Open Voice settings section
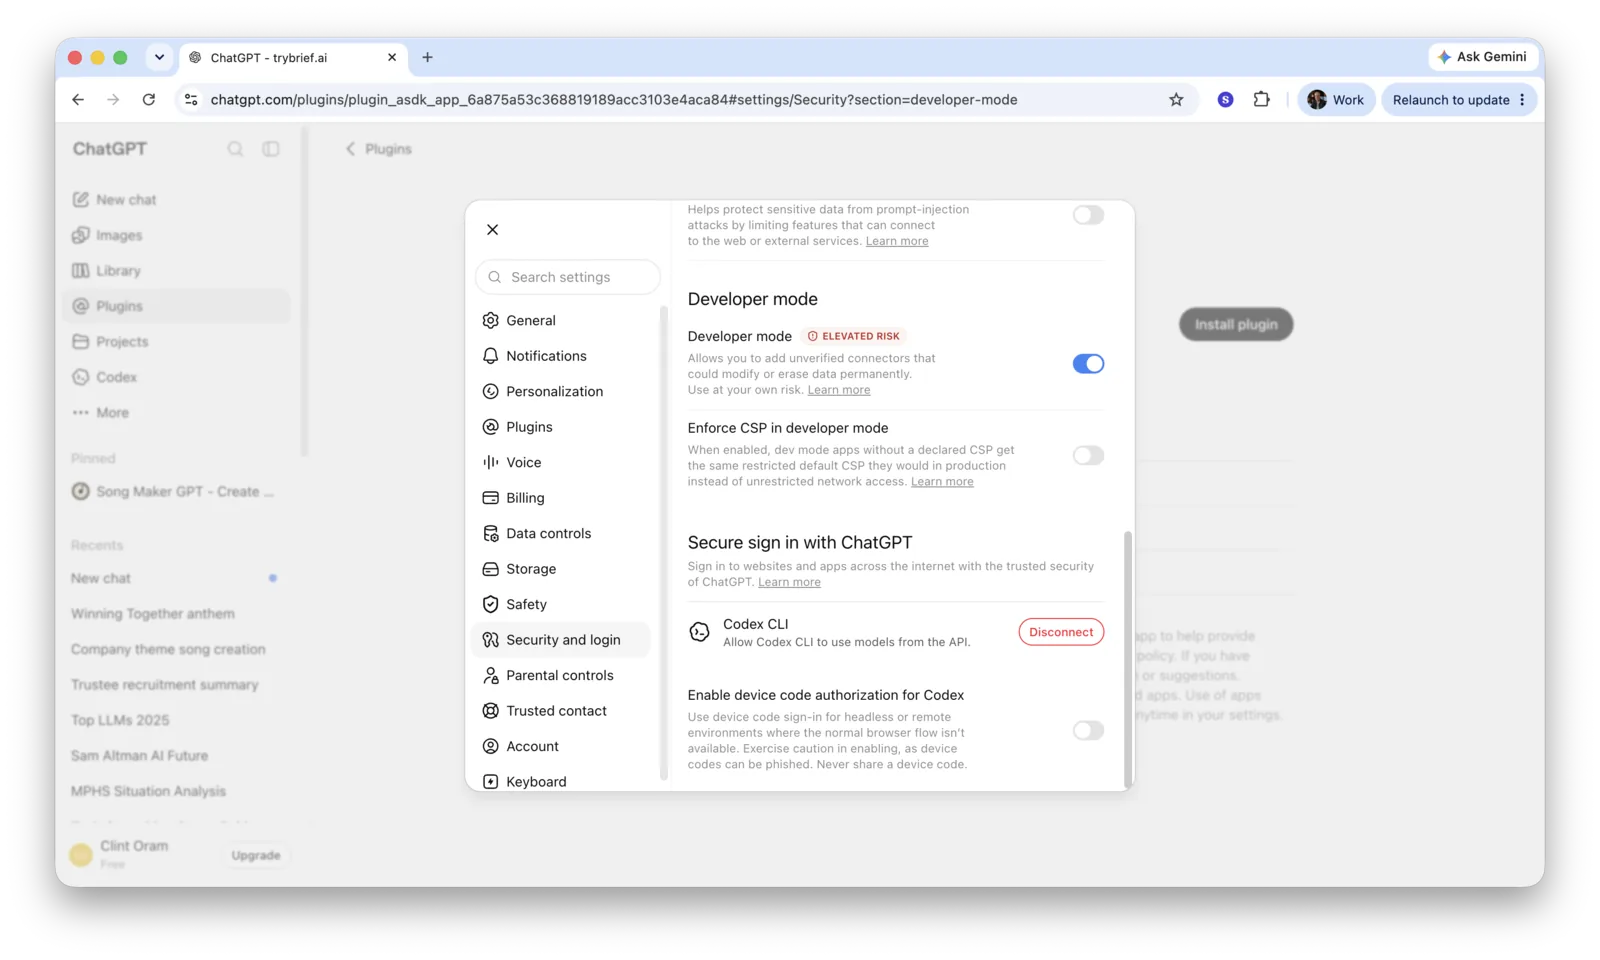The width and height of the screenshot is (1600, 960). tap(561, 463)
